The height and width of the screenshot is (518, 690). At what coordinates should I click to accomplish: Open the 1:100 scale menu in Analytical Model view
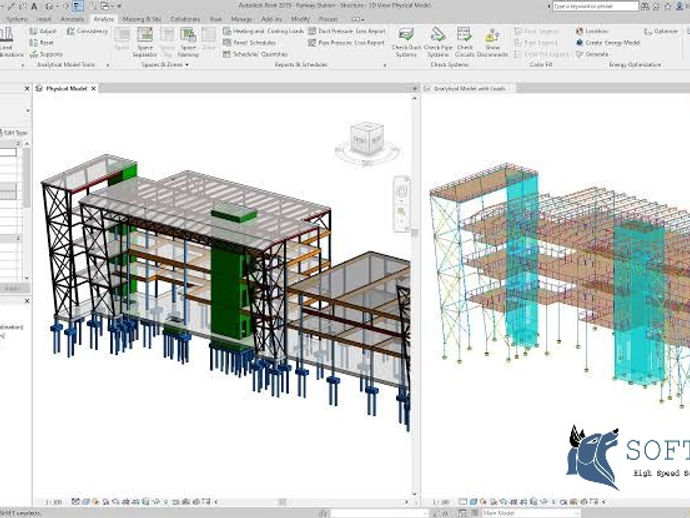[441, 502]
